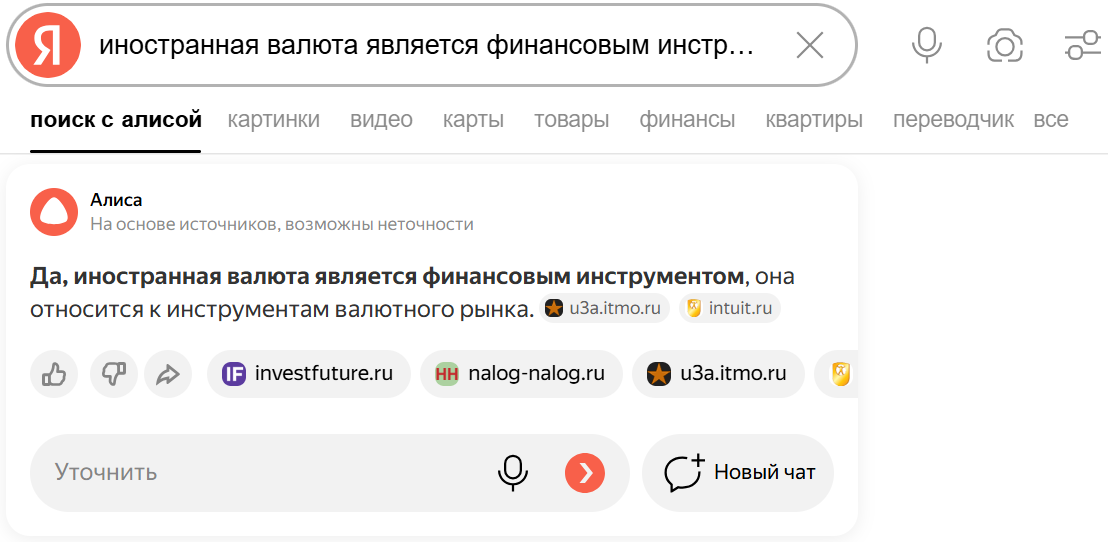The image size is (1108, 542).
Task: Expand the все services menu
Action: pos(1051,120)
